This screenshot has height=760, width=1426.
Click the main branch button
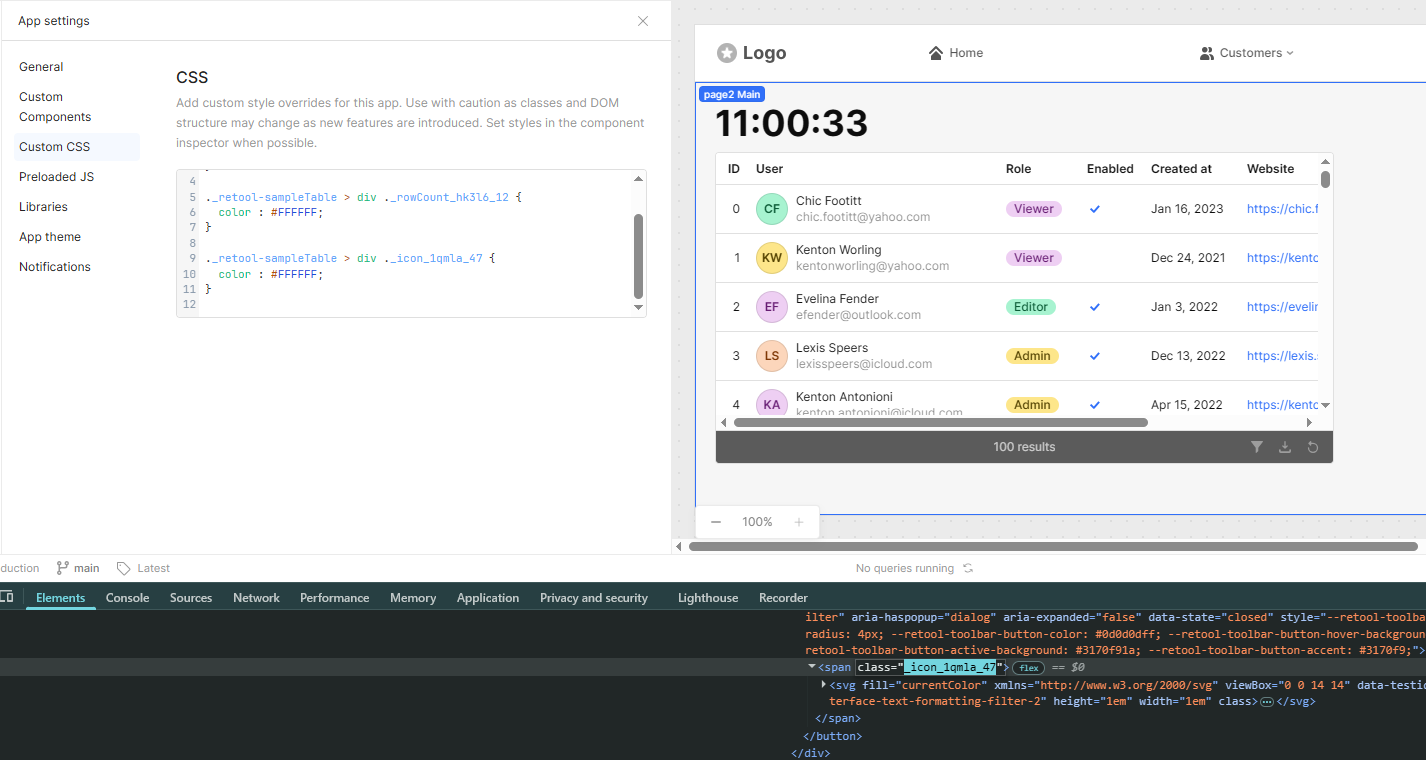pyautogui.click(x=78, y=568)
